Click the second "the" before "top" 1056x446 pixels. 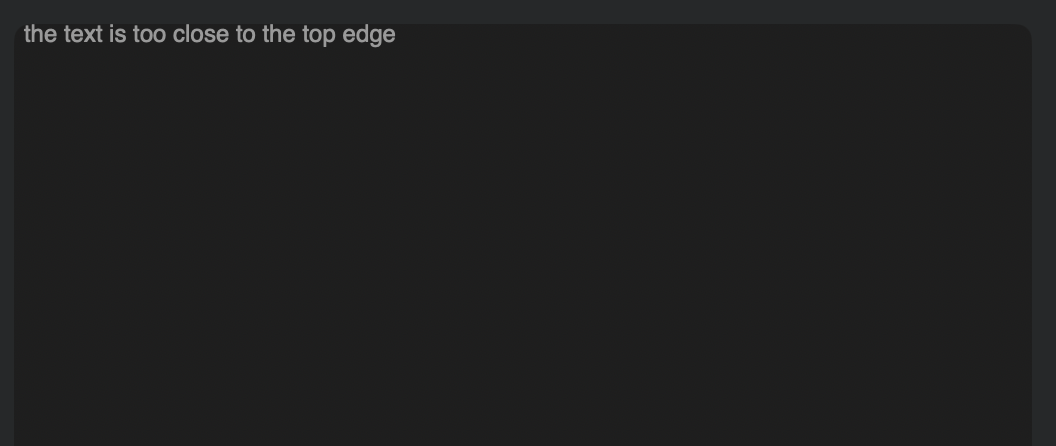[279, 35]
